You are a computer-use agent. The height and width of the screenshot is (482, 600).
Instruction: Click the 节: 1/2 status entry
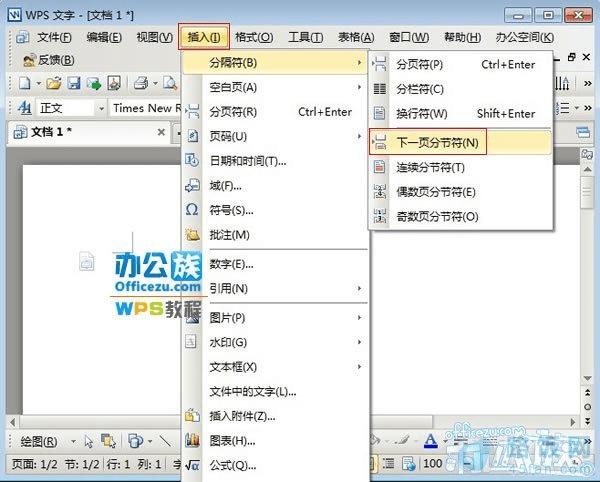tap(82, 464)
